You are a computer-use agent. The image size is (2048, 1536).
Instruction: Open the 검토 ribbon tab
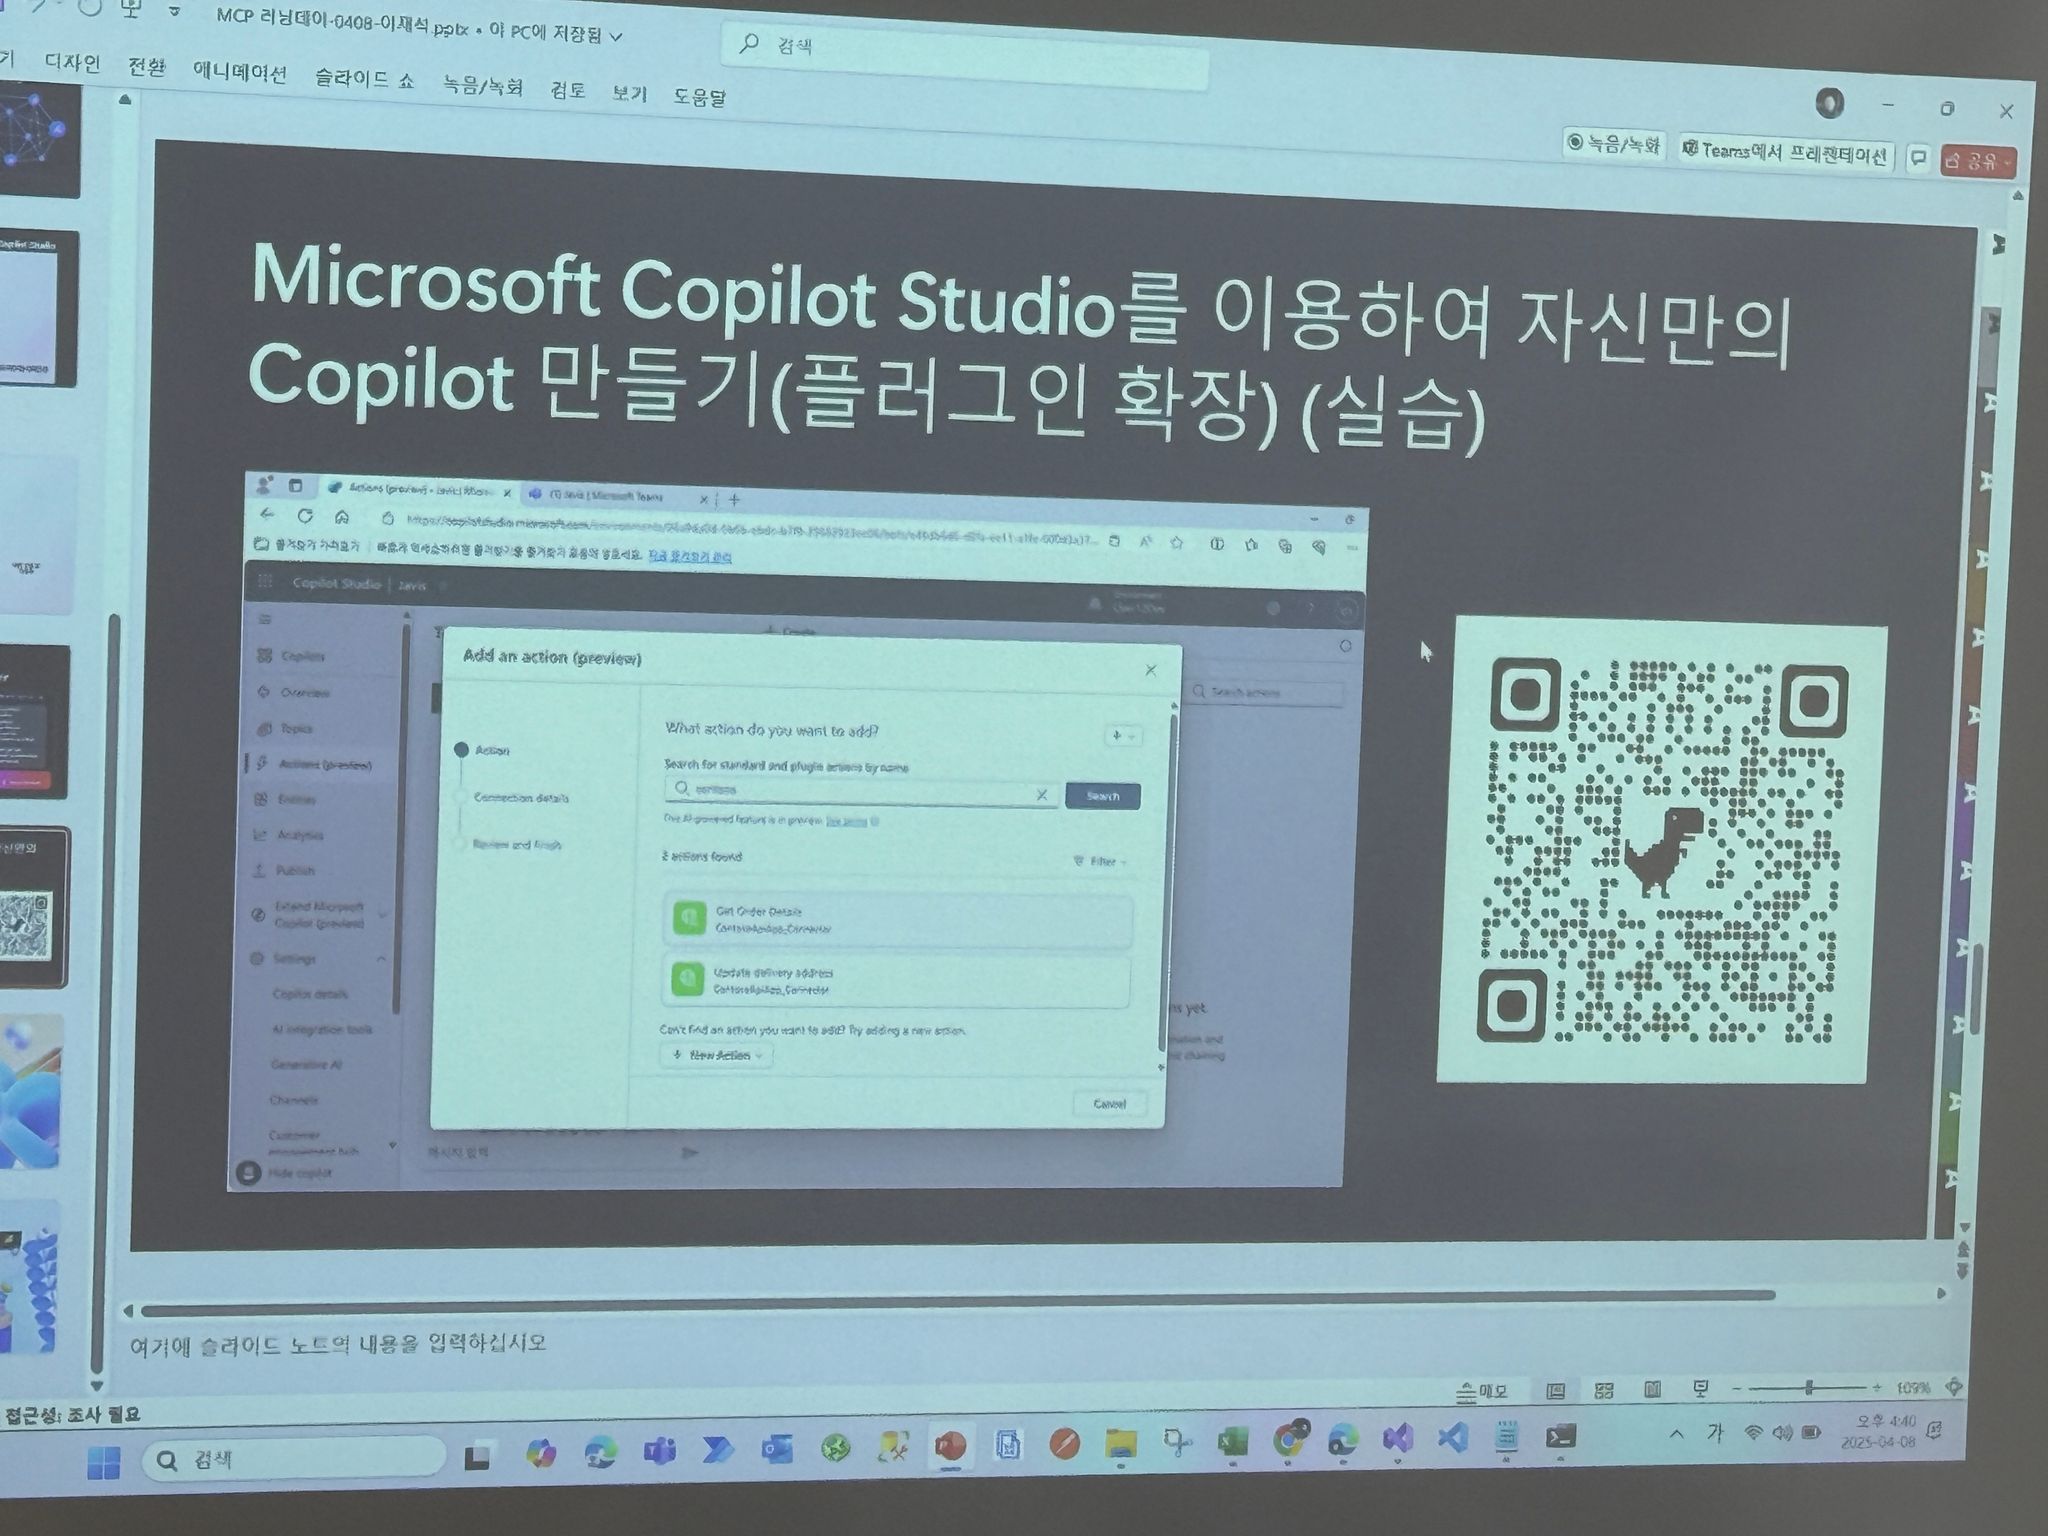[568, 90]
